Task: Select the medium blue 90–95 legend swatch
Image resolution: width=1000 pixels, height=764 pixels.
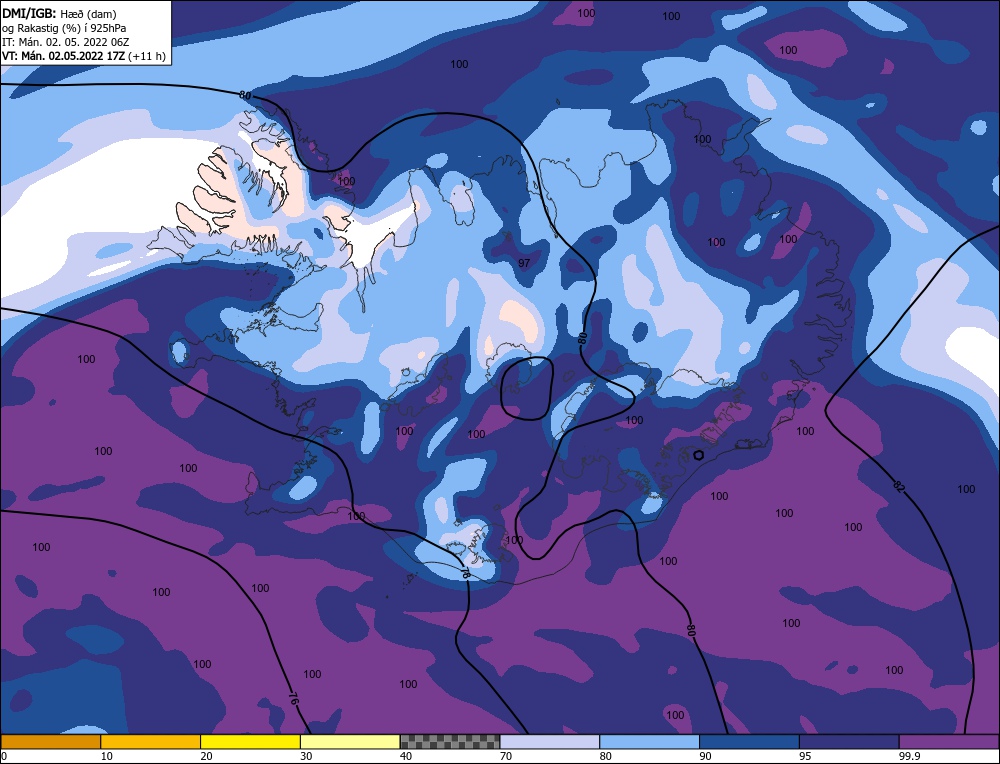Action: [x=749, y=742]
